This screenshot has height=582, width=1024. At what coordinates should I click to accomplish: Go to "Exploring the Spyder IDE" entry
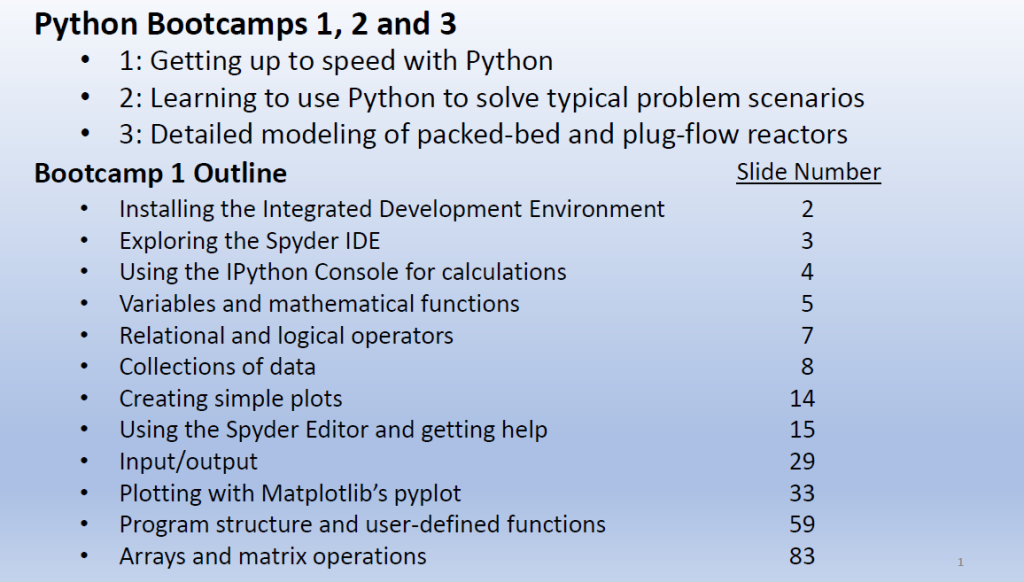(249, 241)
